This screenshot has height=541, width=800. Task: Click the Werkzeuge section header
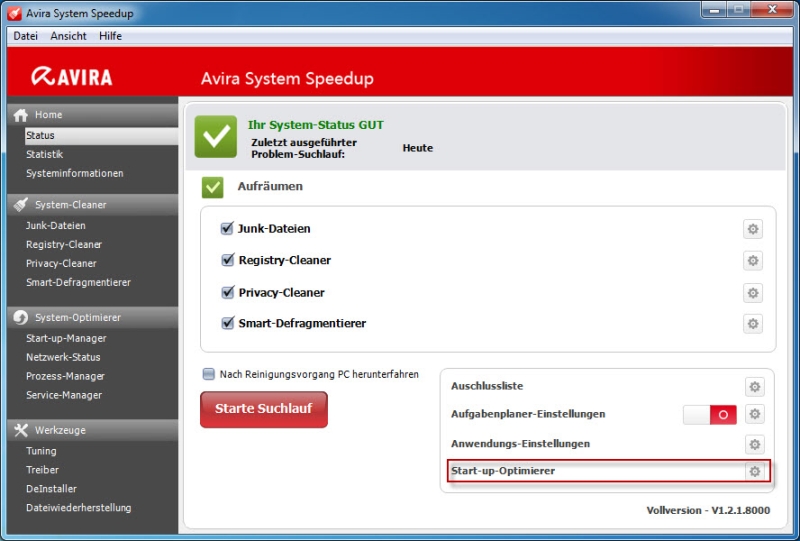tap(93, 430)
